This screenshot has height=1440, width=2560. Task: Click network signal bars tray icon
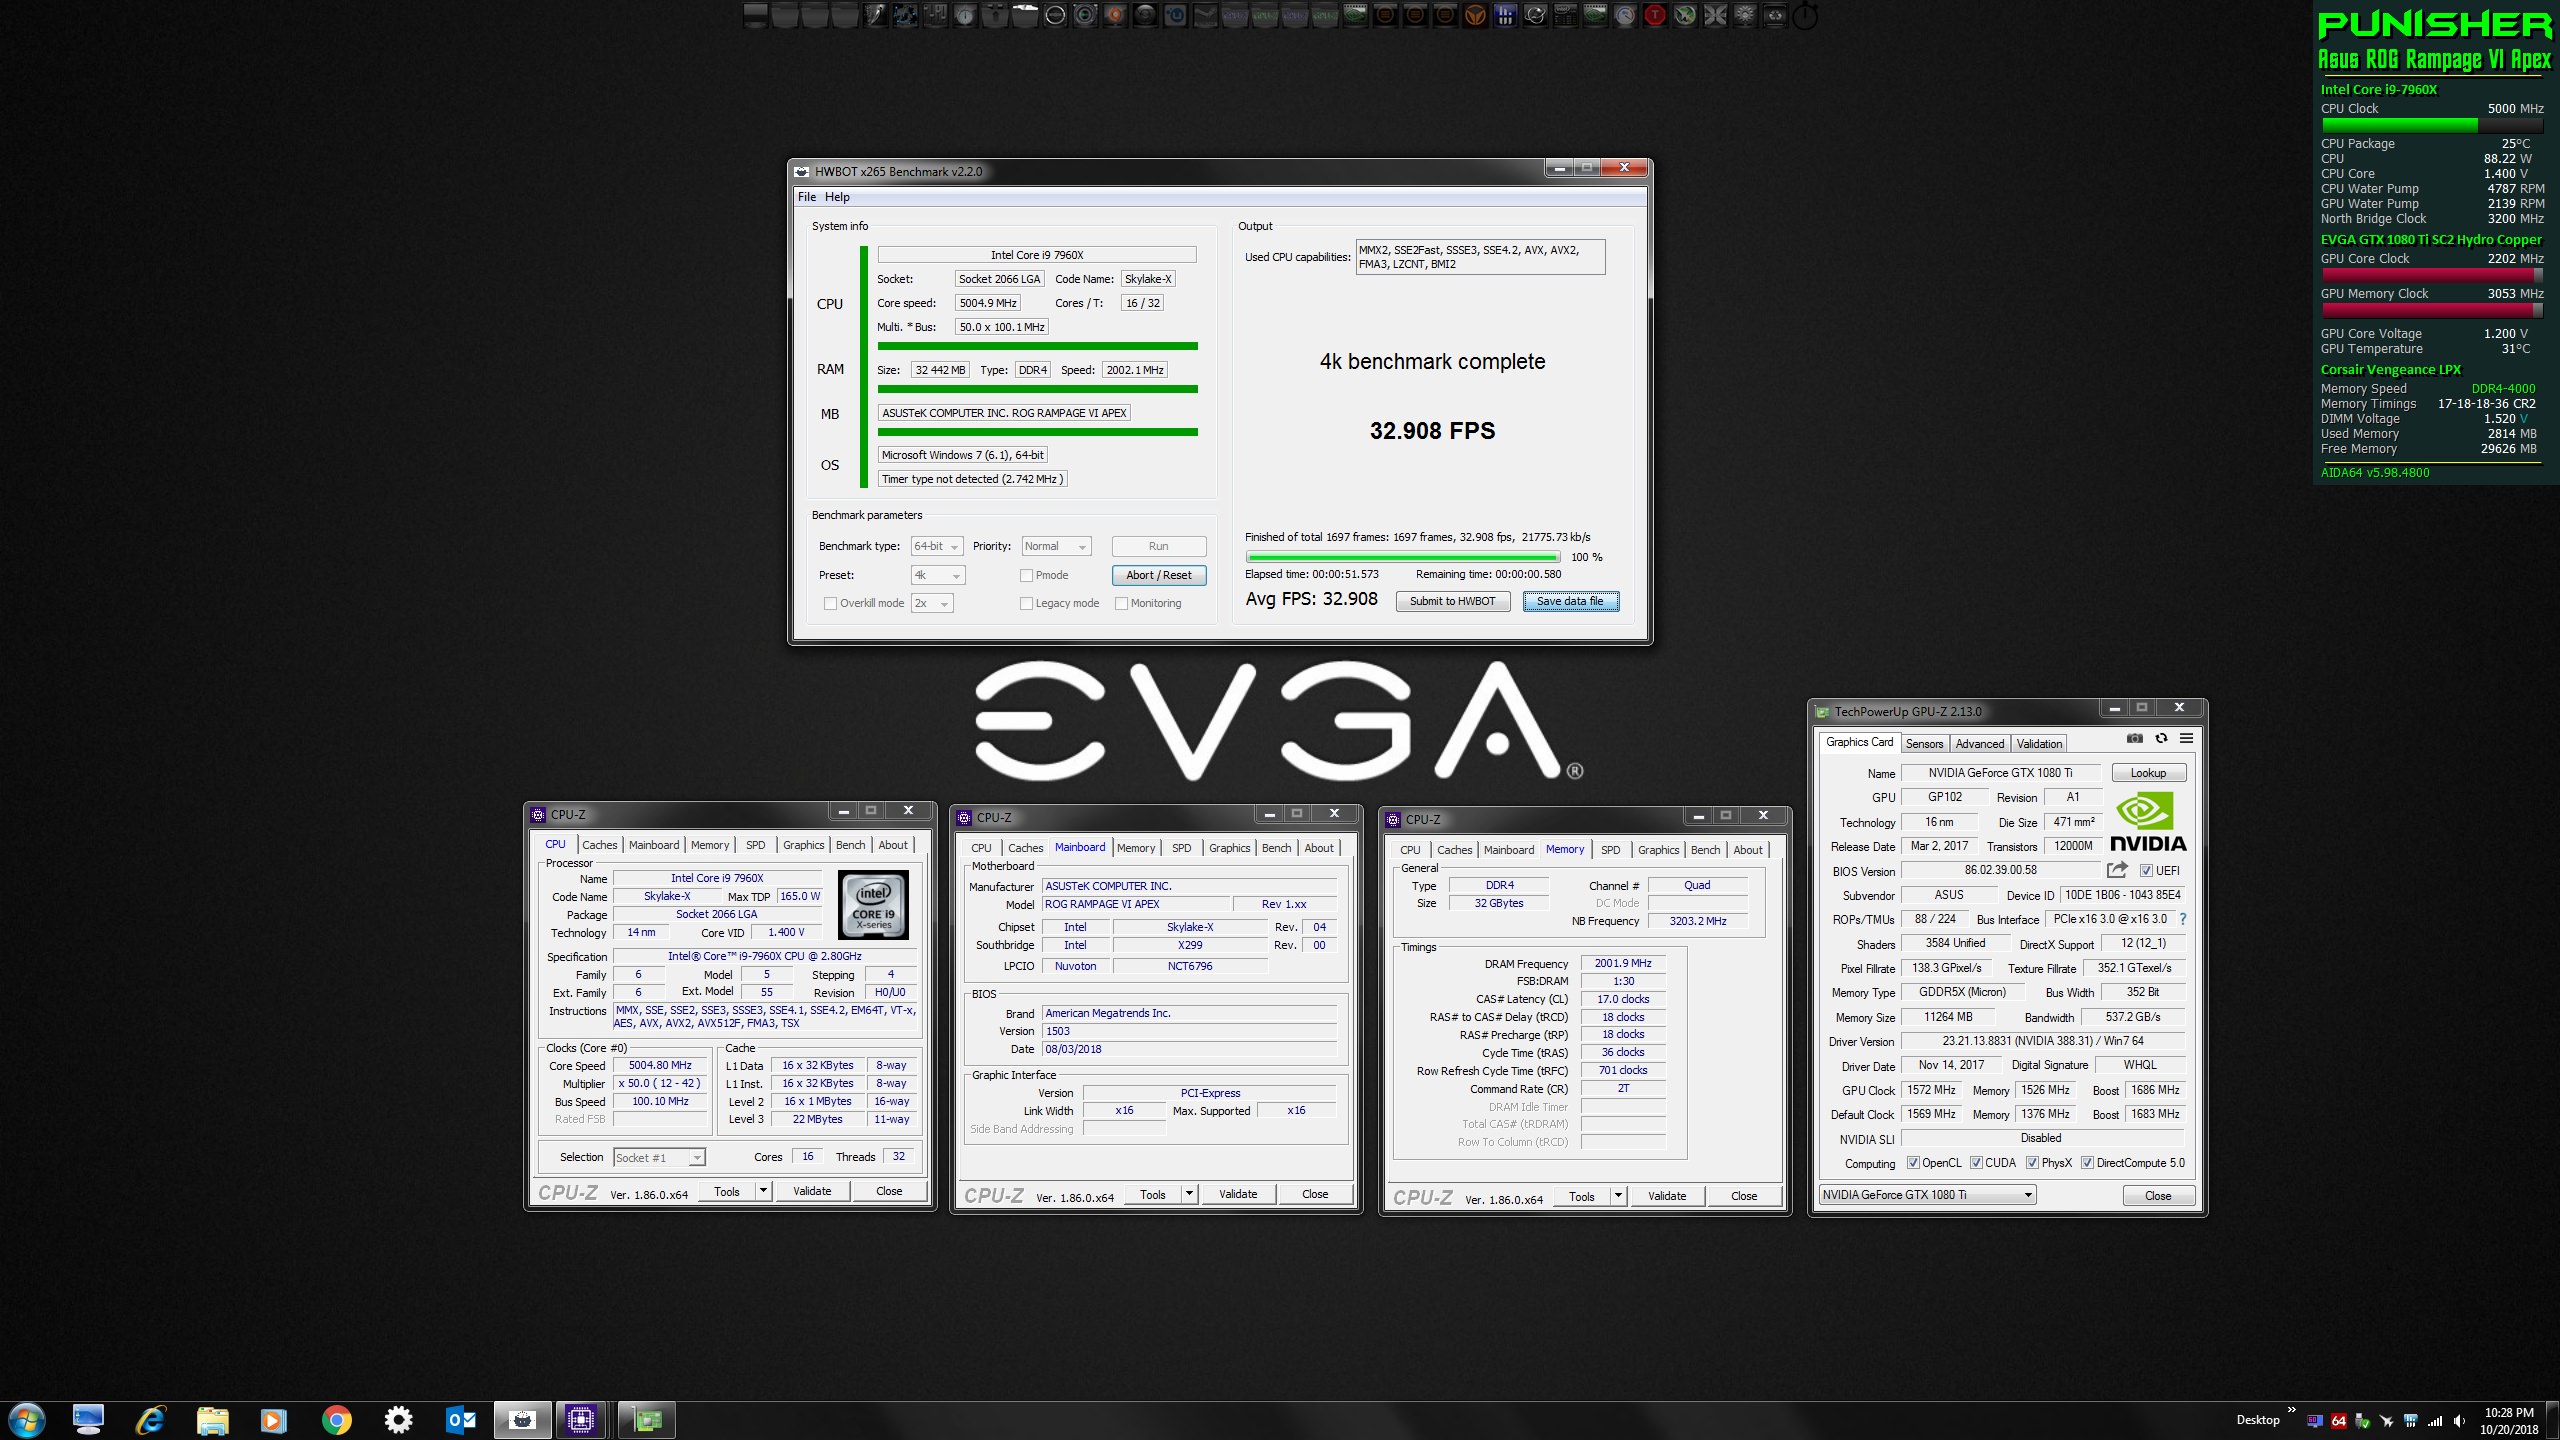[x=2435, y=1421]
